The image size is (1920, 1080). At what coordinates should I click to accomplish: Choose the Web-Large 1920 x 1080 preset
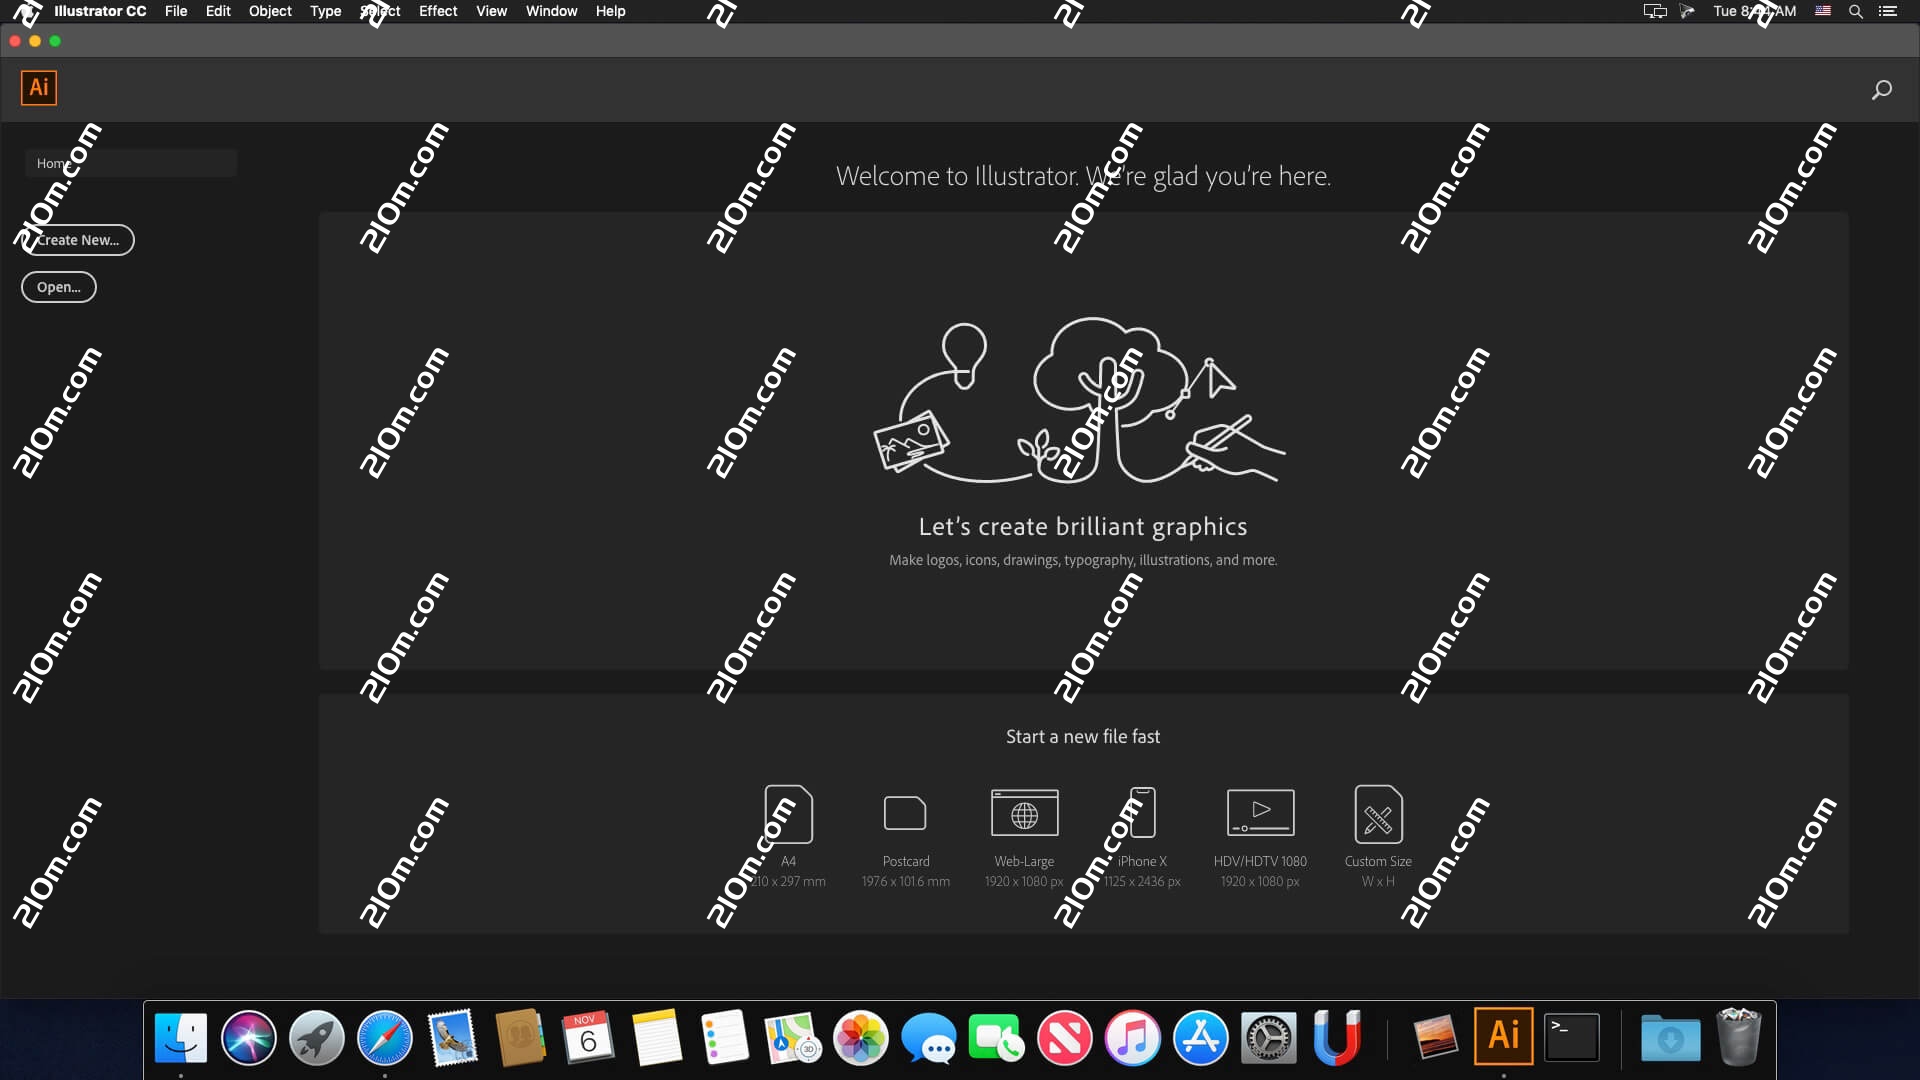click(x=1024, y=813)
